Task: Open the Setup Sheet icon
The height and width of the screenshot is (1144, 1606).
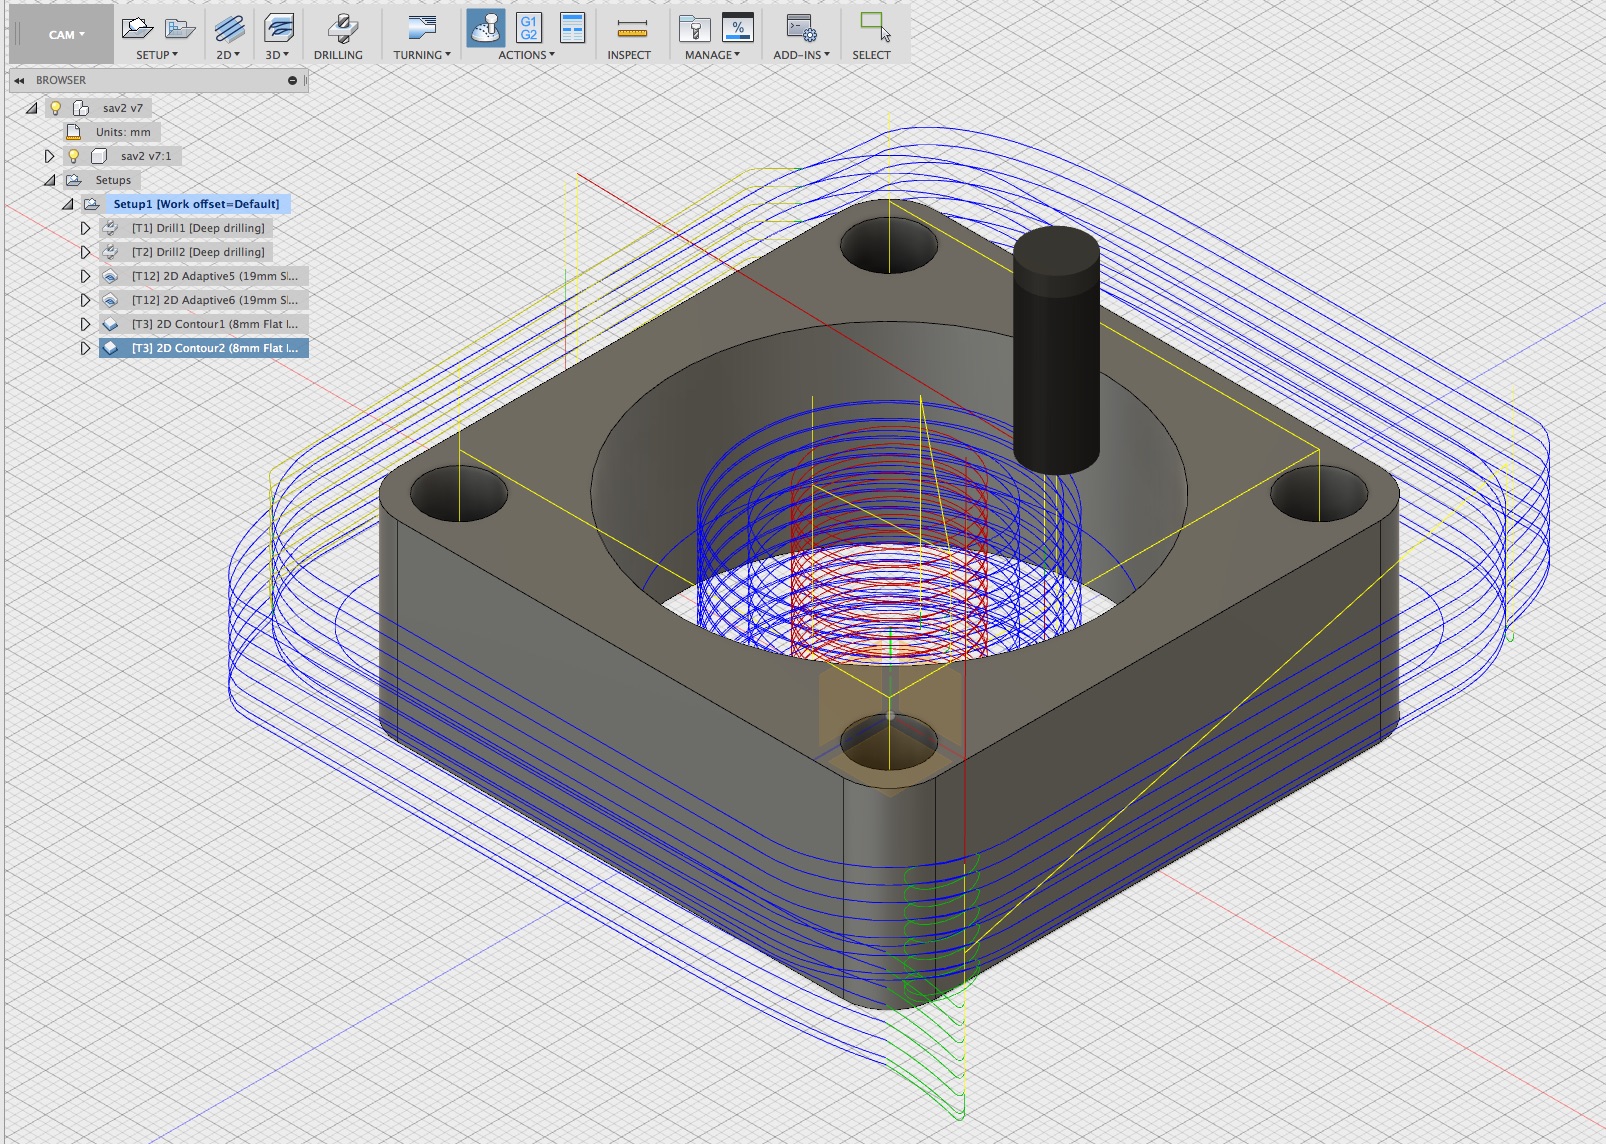Action: click(572, 28)
